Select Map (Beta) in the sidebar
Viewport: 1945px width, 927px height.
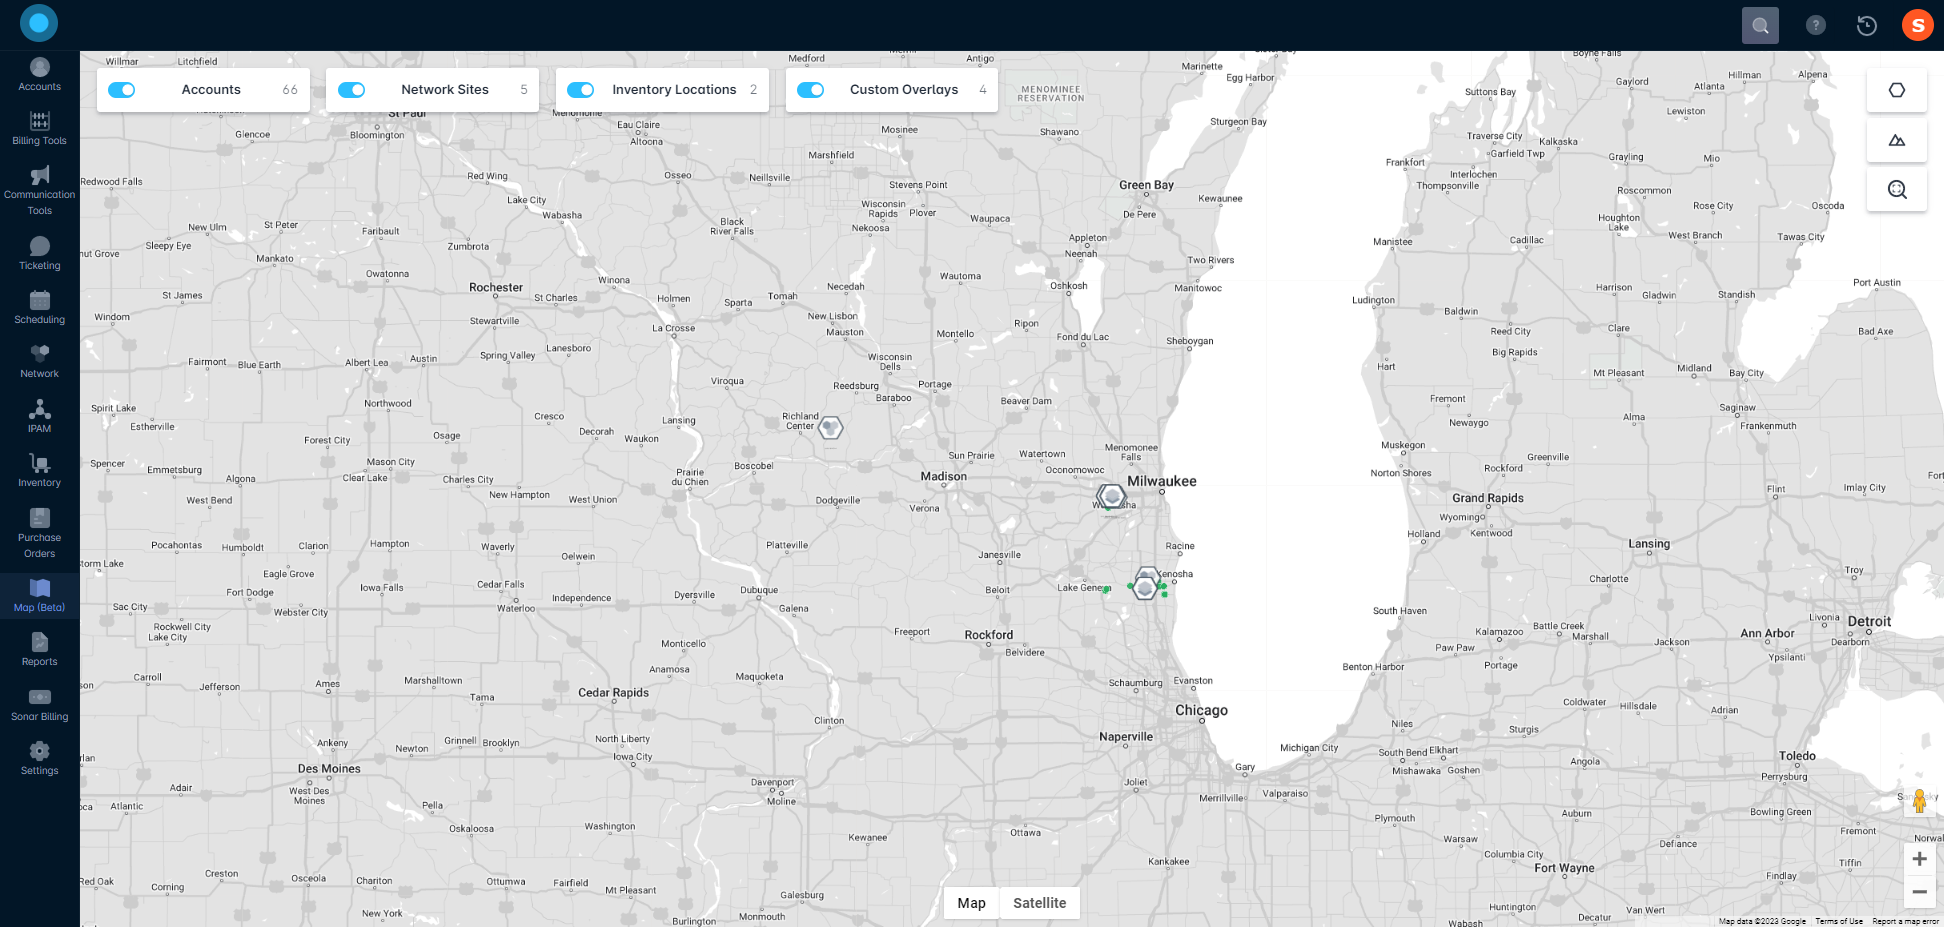39,596
